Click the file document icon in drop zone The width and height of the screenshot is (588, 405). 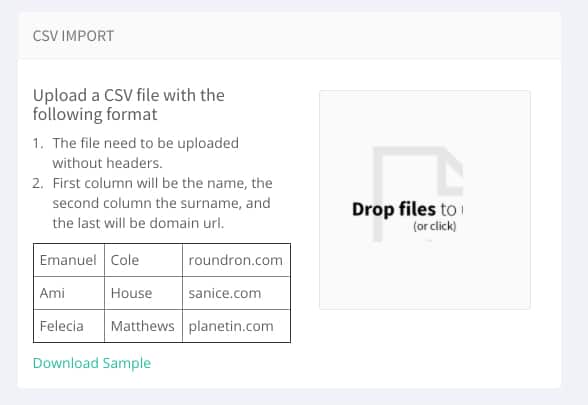pos(418,194)
